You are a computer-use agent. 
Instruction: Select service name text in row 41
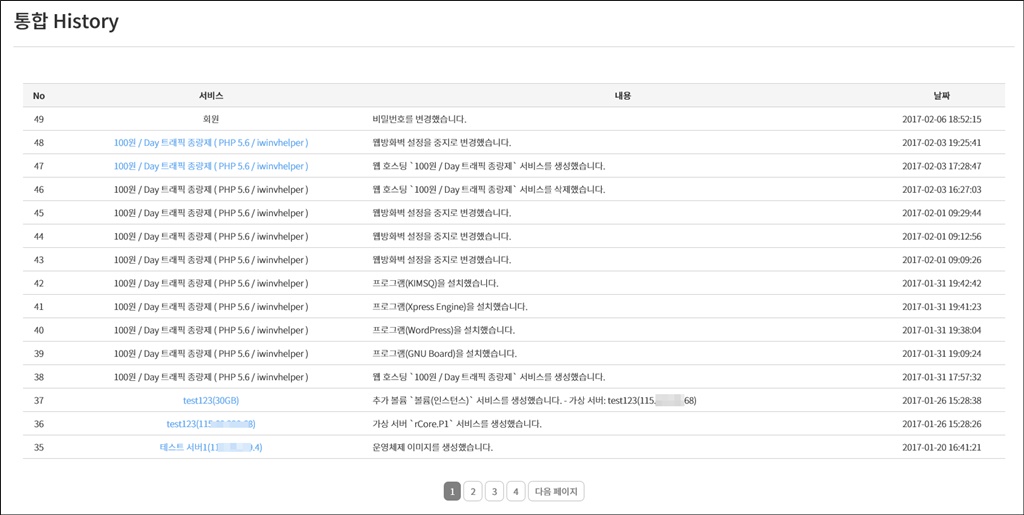211,307
